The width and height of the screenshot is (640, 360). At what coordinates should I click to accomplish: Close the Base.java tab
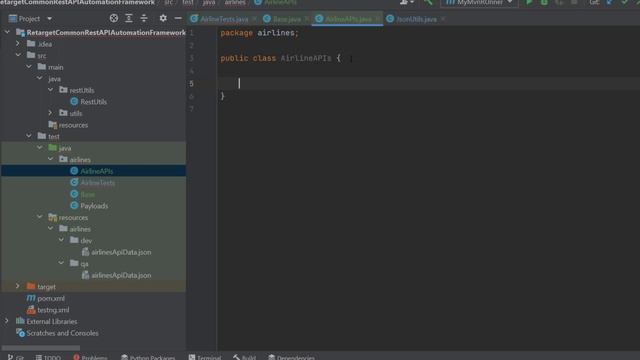pos(307,19)
